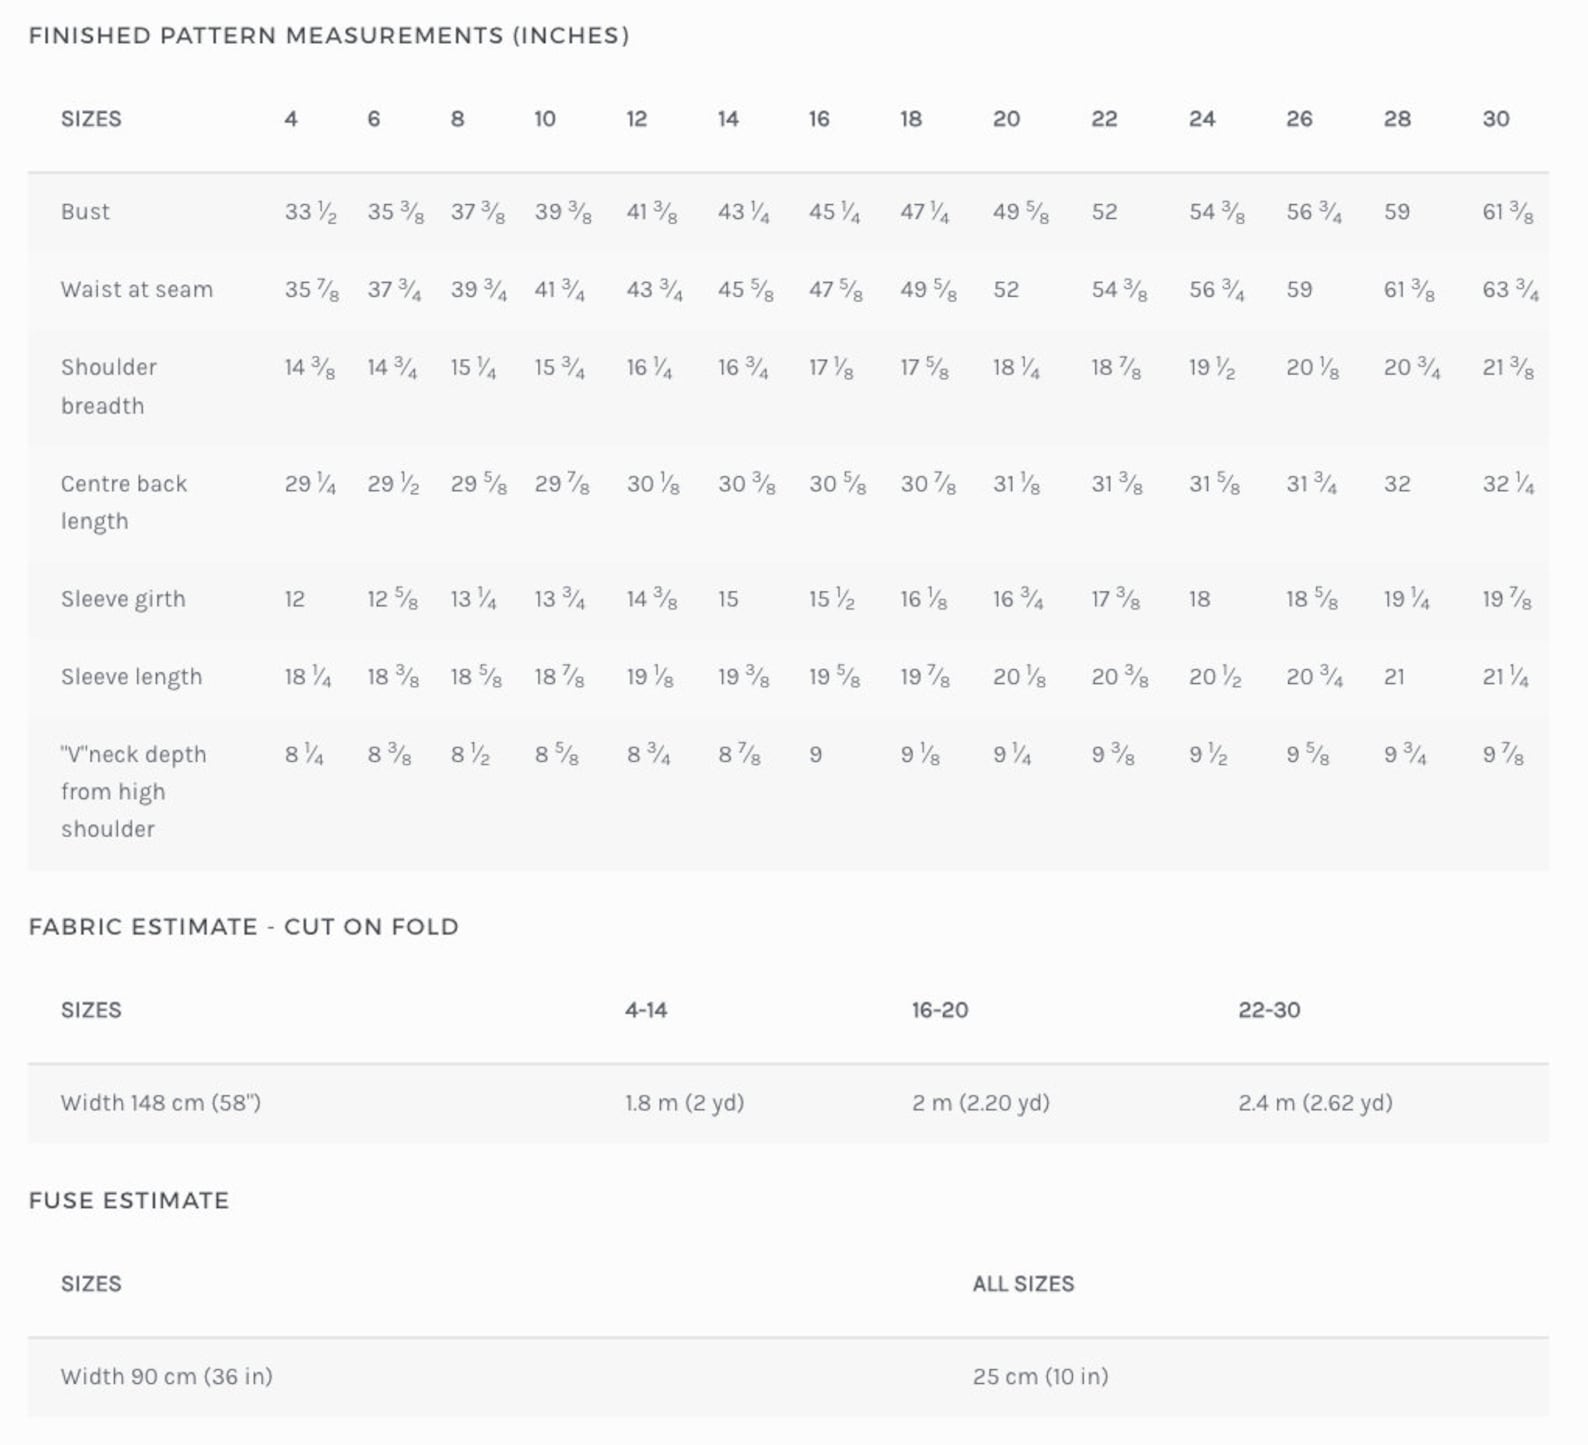Image resolution: width=1588 pixels, height=1445 pixels.
Task: Click the Width 148 cm (58") label
Action: point(161,1103)
